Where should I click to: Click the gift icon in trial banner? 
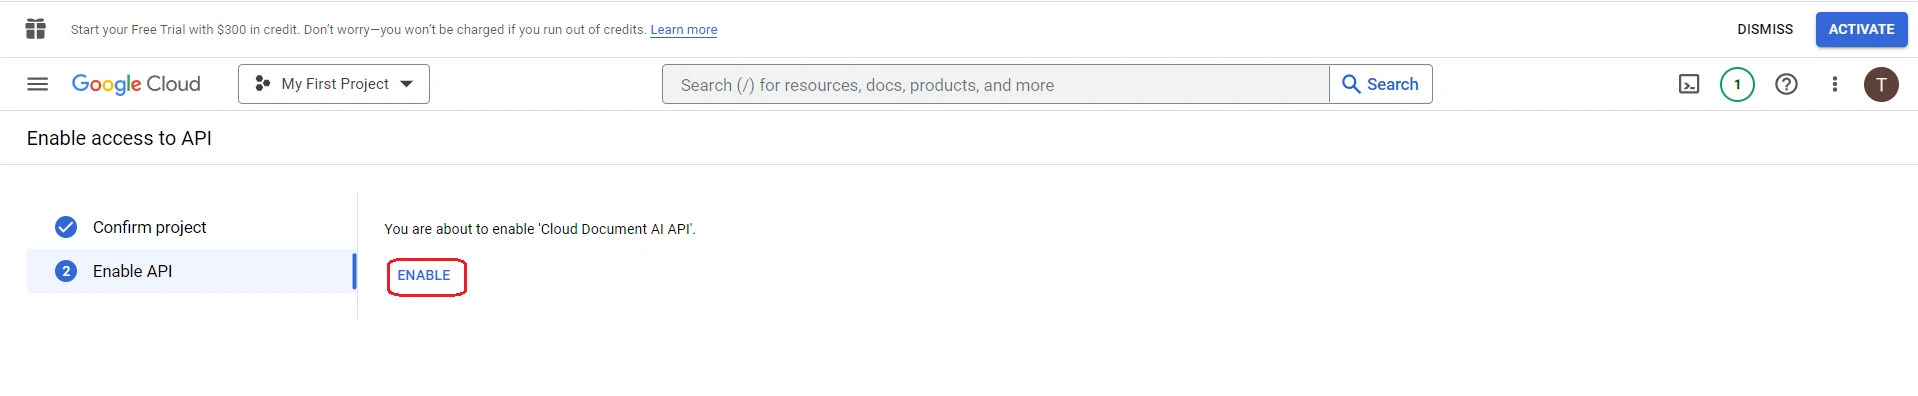point(36,29)
